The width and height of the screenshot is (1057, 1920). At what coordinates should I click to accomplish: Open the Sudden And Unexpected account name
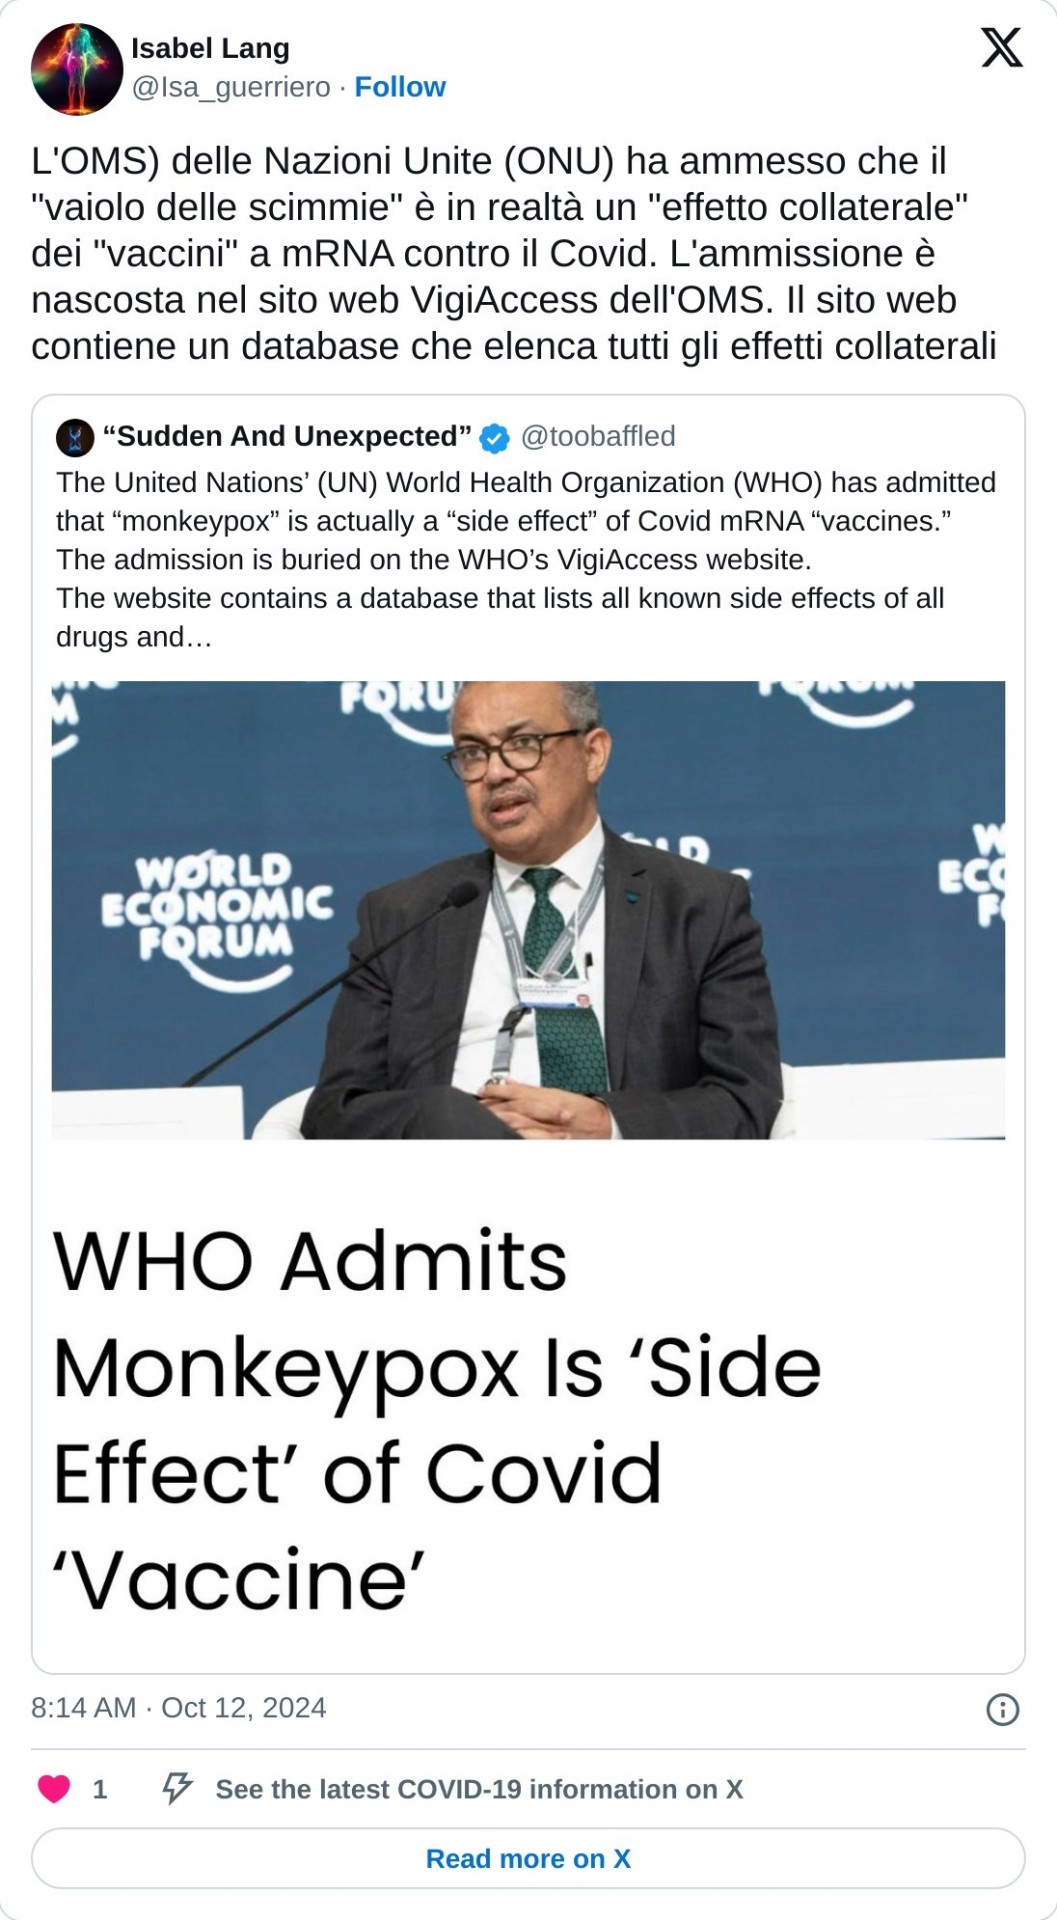[x=287, y=436]
